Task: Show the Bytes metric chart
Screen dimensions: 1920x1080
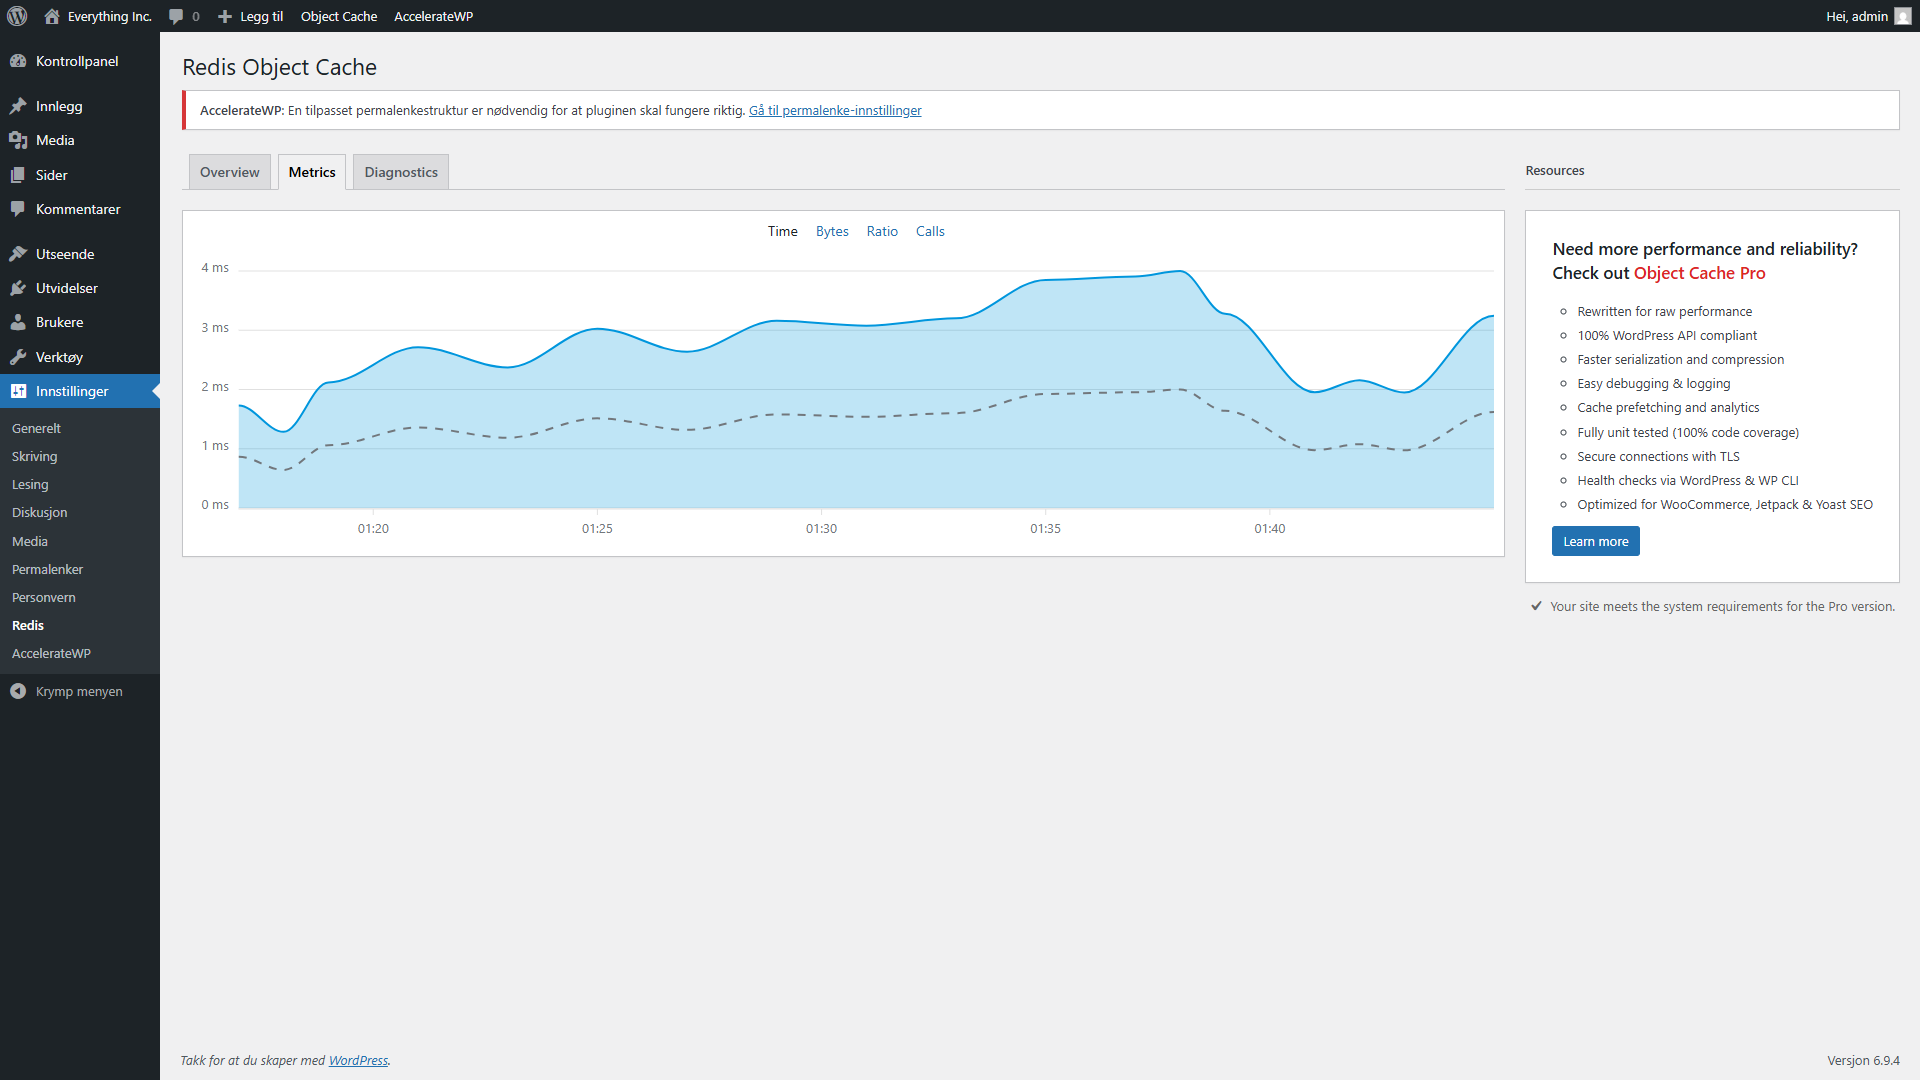Action: click(x=832, y=231)
